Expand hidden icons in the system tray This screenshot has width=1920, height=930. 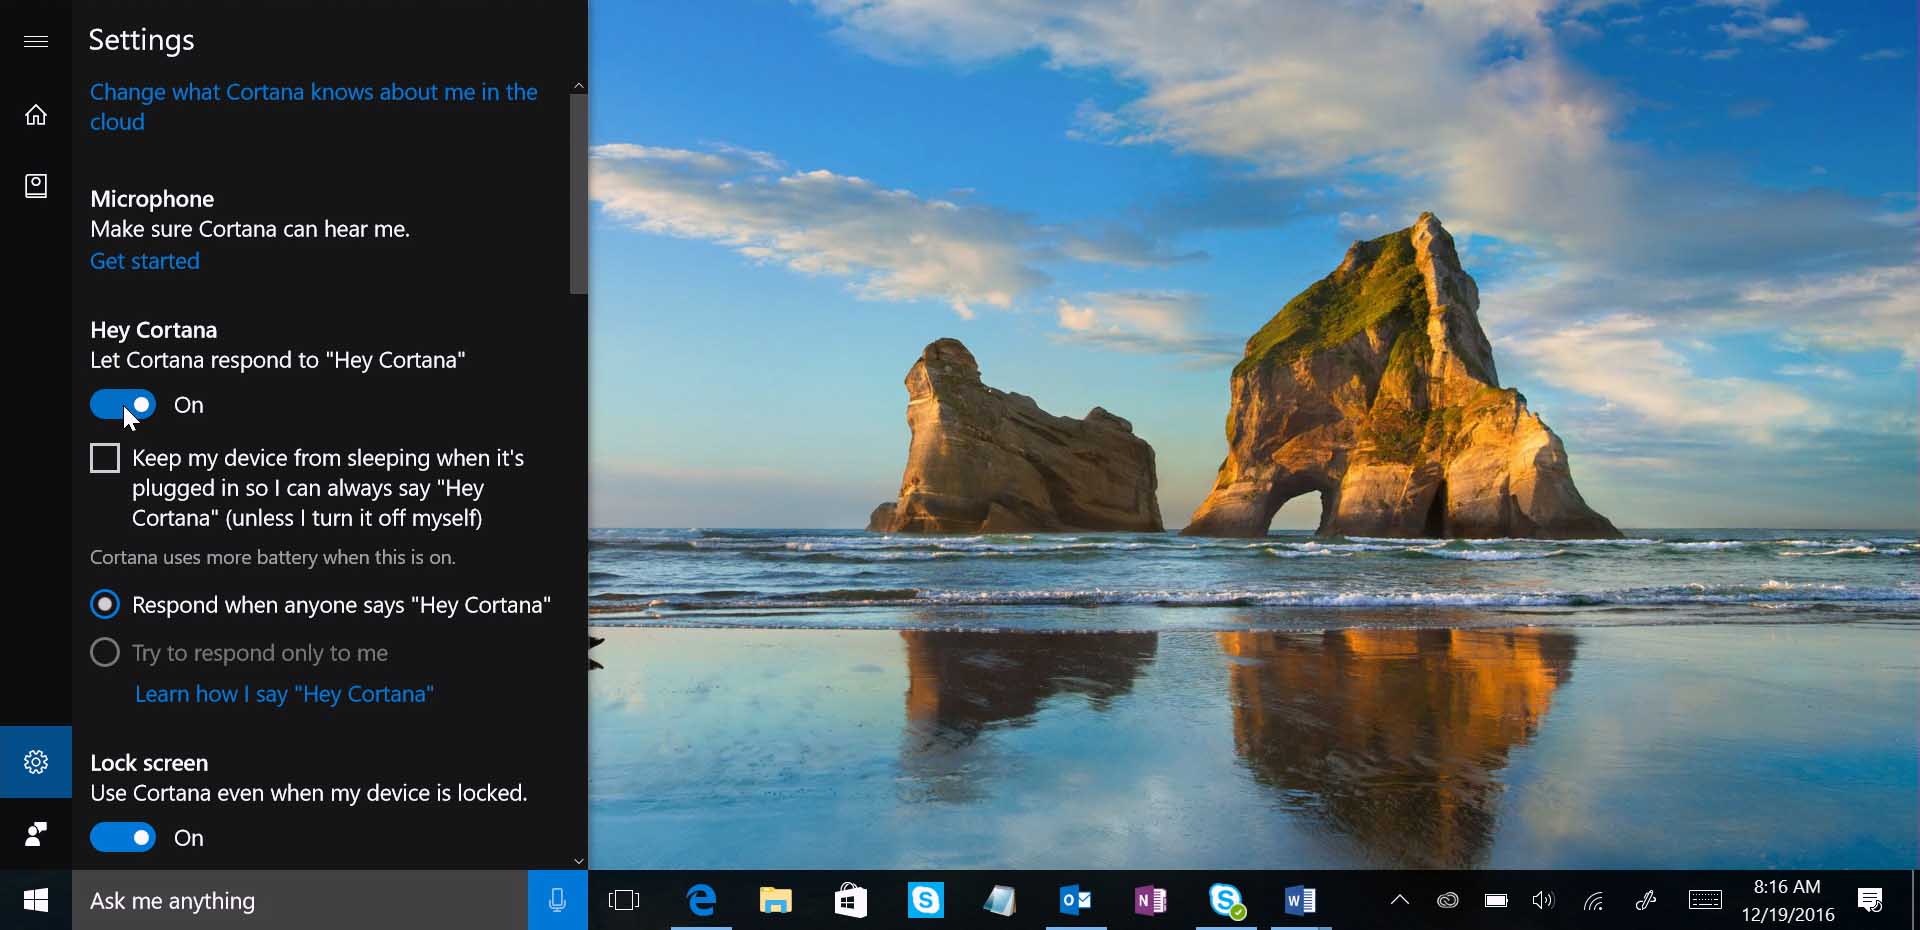pos(1399,899)
